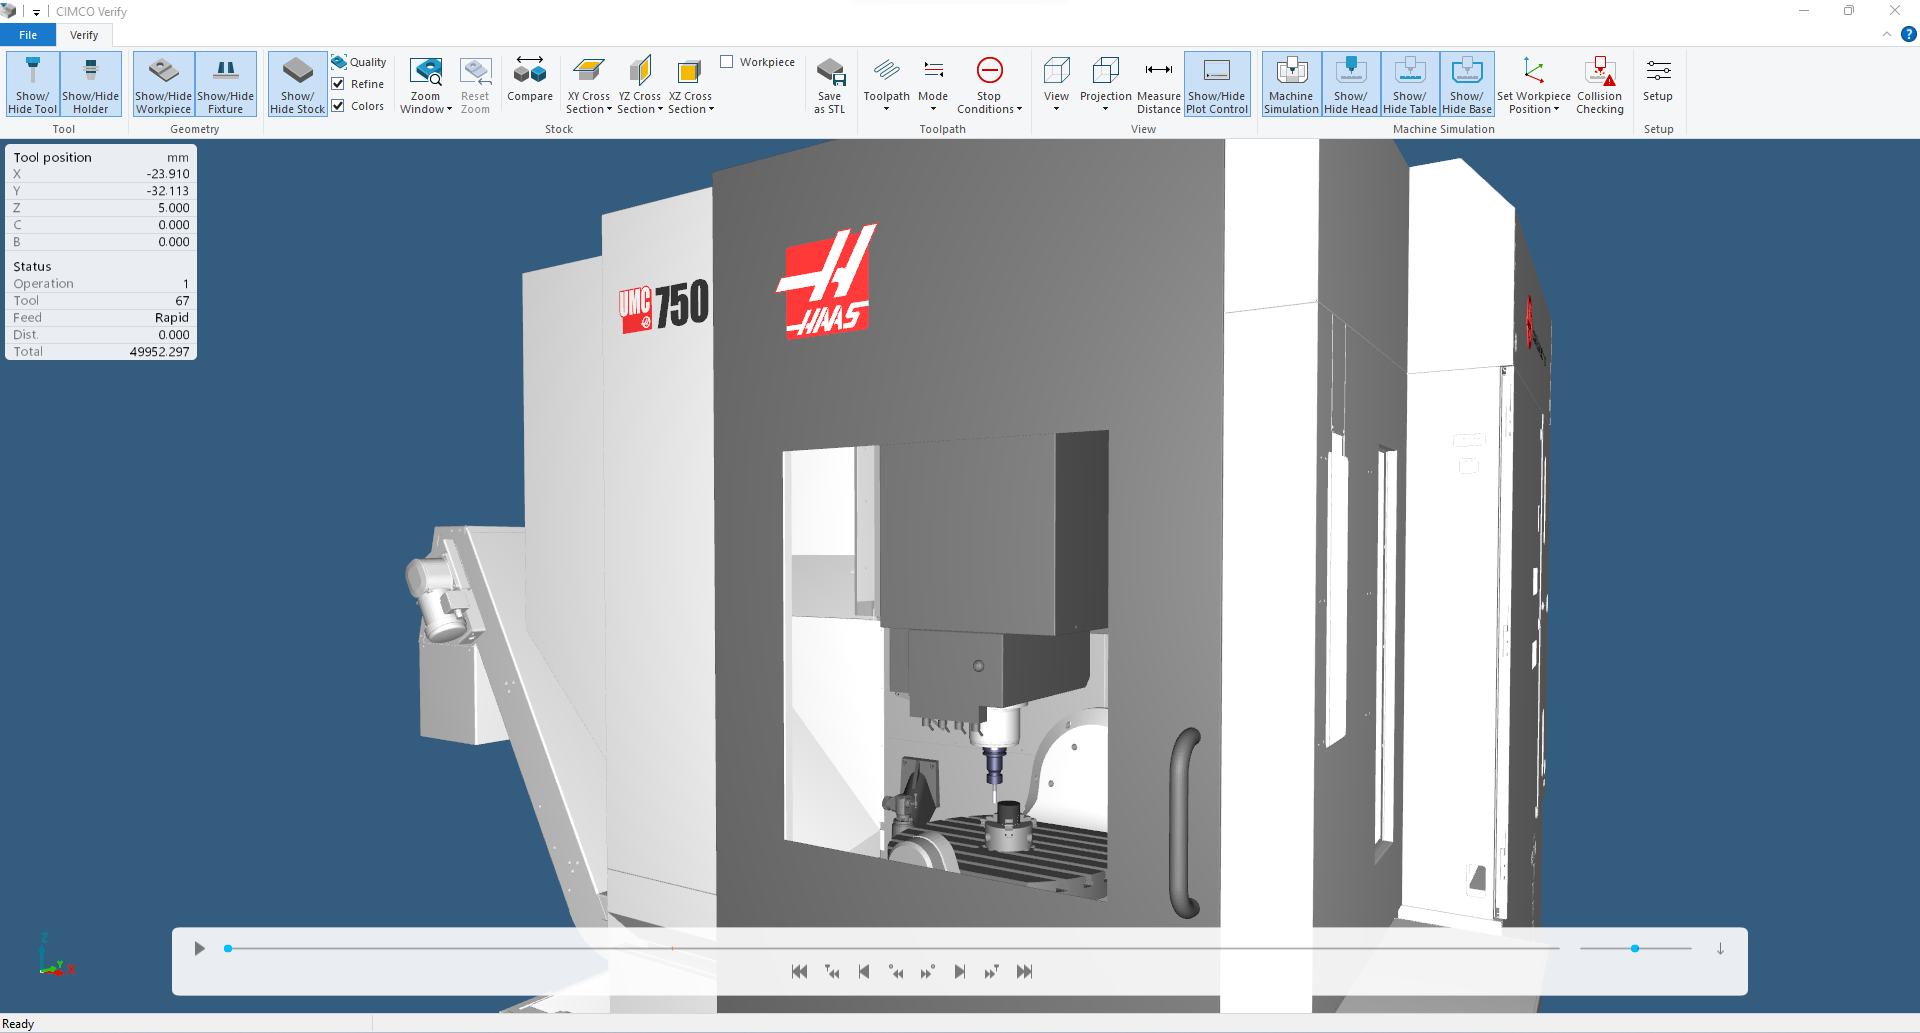Collapse the ribbon with the chevron

1887,34
